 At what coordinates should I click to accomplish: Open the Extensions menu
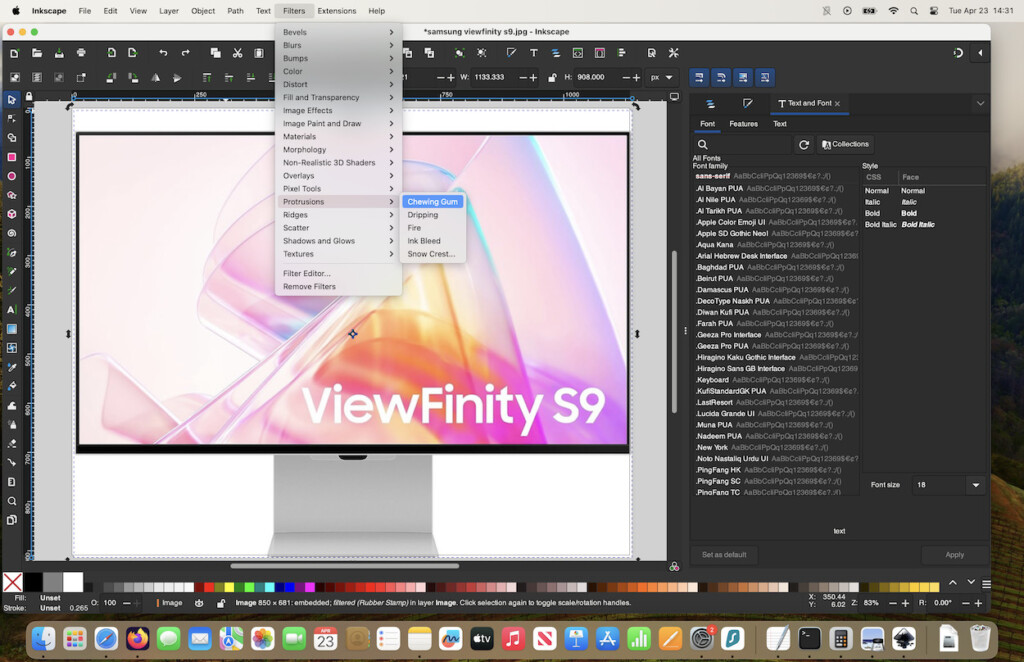336,11
